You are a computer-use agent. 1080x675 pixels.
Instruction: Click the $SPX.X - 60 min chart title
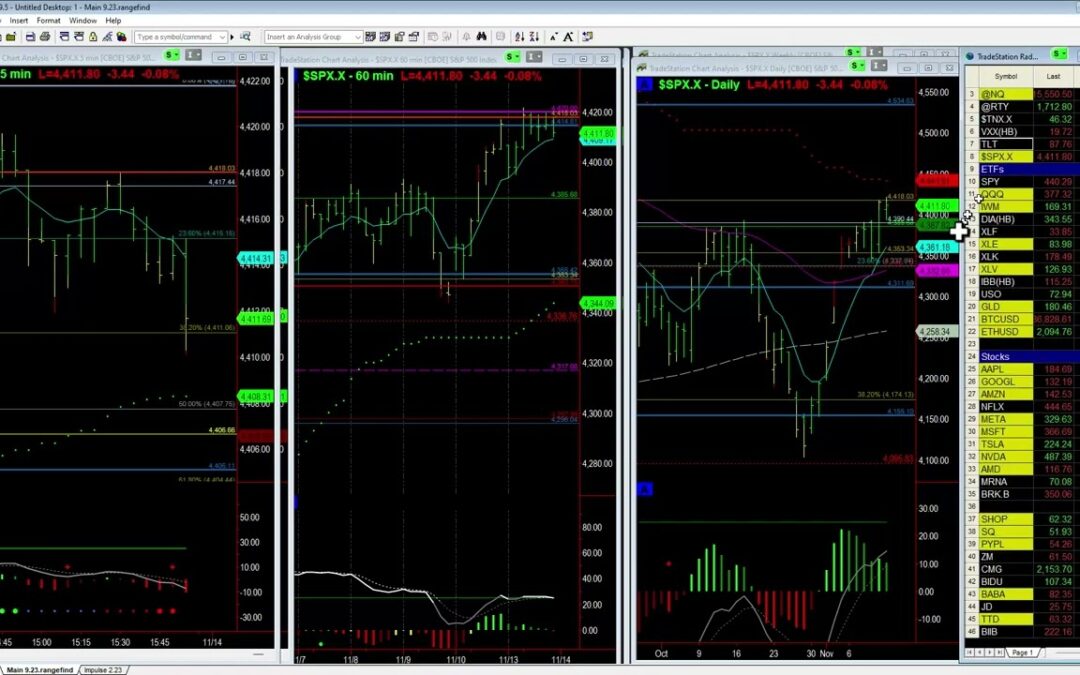coord(348,76)
